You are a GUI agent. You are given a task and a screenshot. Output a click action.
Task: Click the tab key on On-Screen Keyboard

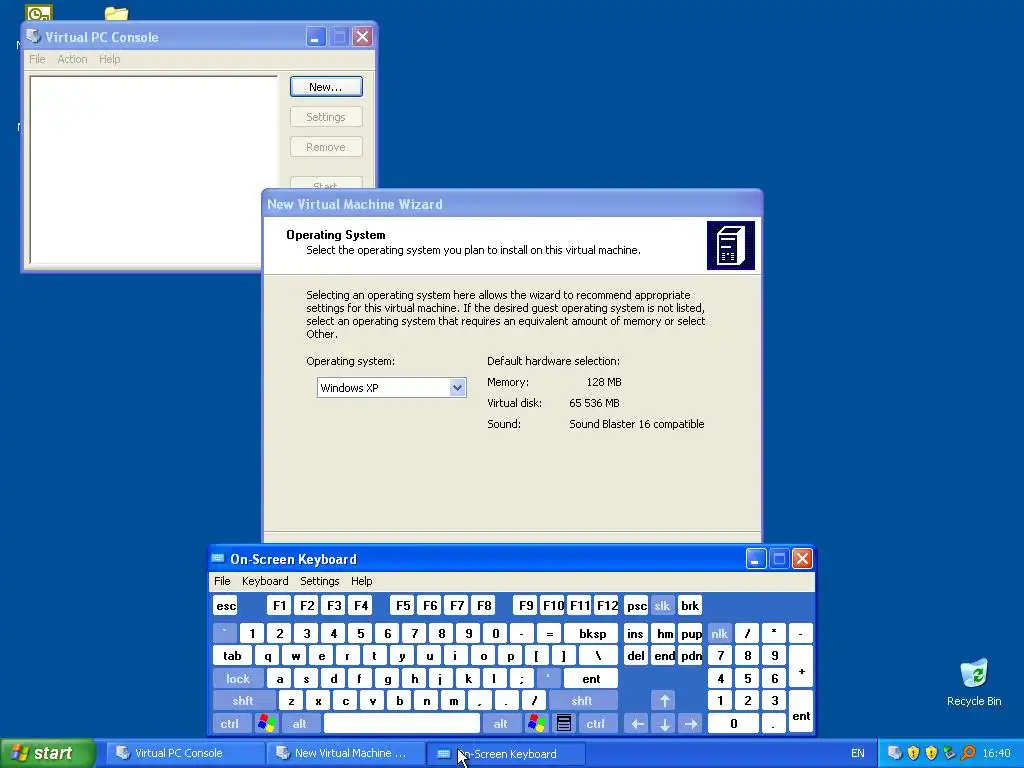pos(232,656)
